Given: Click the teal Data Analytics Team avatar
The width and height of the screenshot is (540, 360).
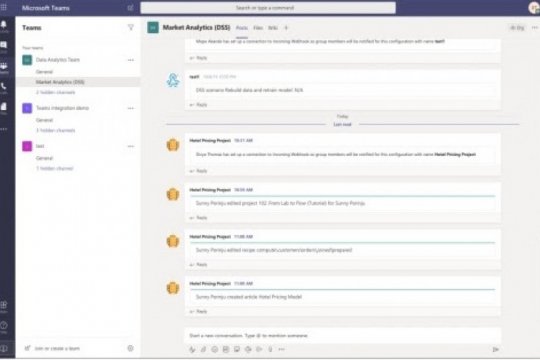Looking at the screenshot, I should point(27,60).
